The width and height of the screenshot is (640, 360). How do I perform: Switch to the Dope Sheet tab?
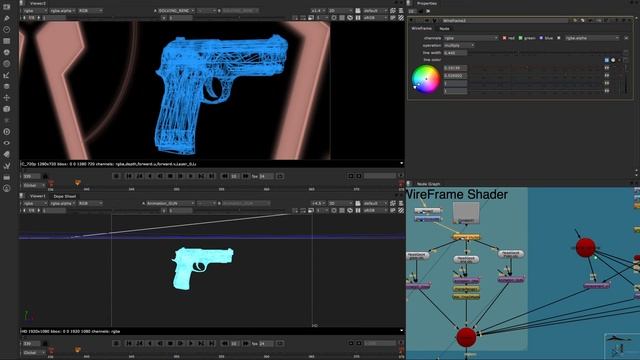(64, 196)
